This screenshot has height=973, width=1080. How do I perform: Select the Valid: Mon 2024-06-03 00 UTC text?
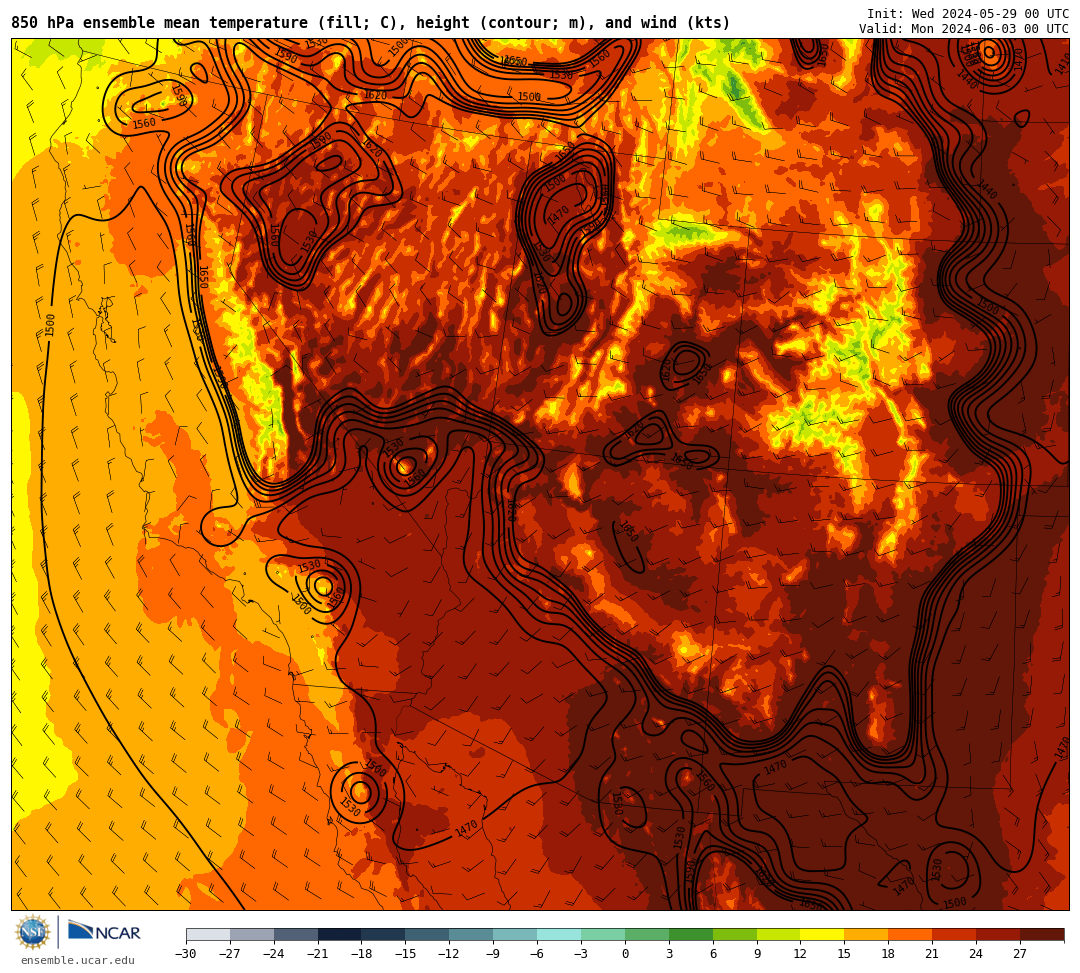click(x=964, y=29)
